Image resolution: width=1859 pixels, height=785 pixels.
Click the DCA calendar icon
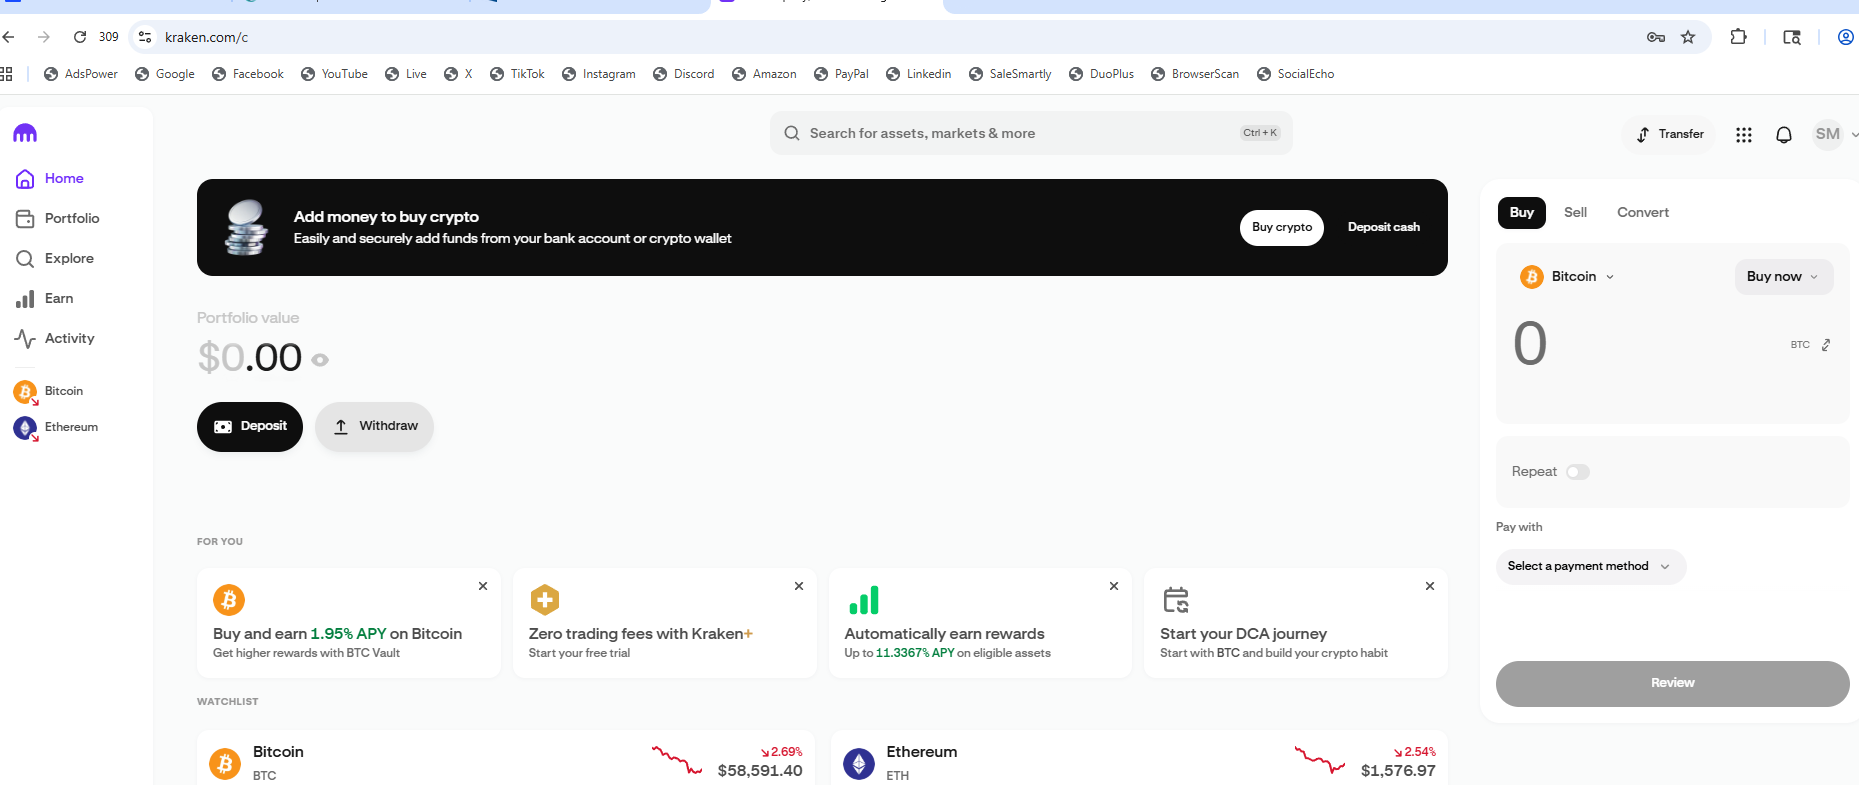[x=1176, y=600]
